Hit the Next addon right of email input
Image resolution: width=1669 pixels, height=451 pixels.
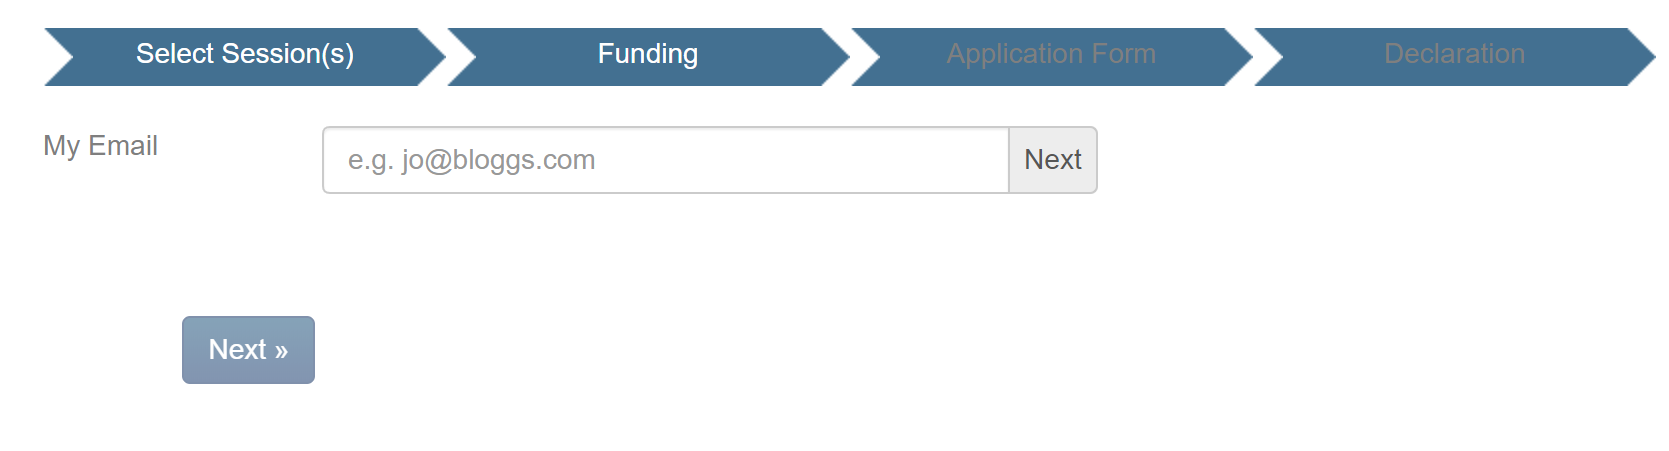[1053, 160]
